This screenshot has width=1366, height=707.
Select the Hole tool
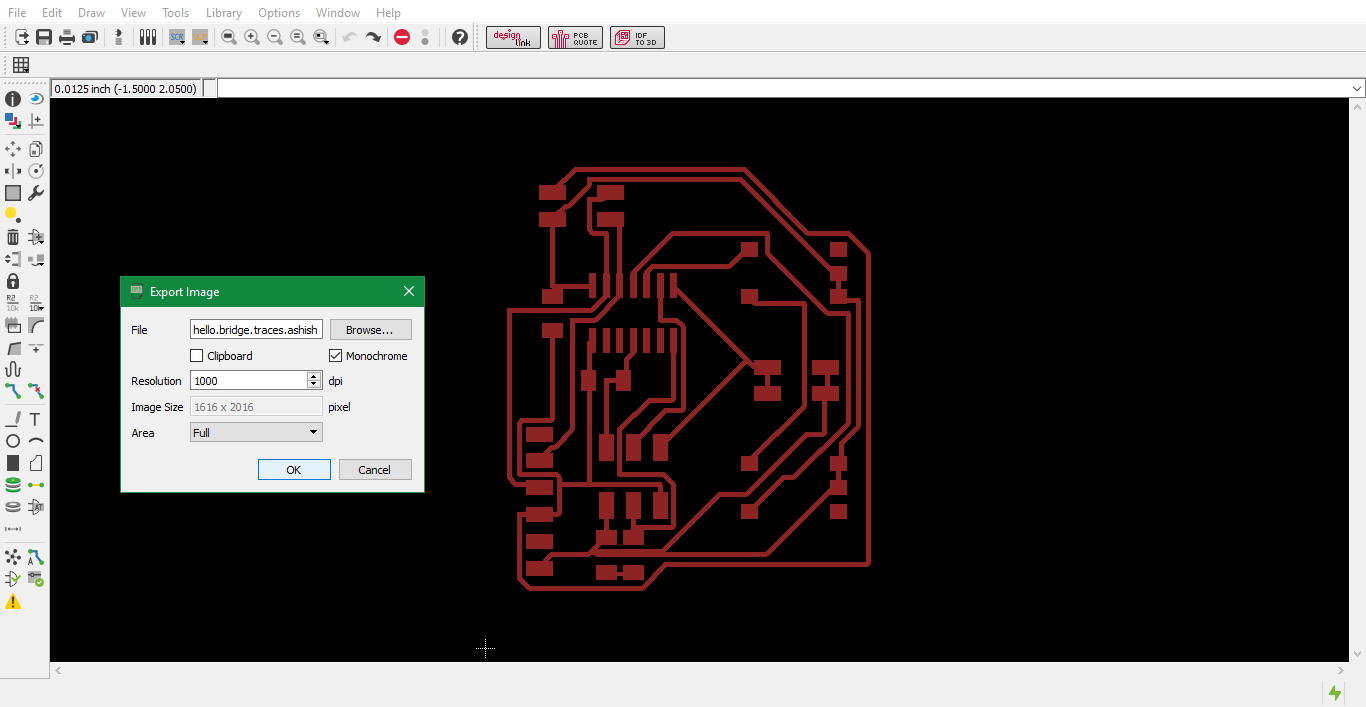point(13,507)
